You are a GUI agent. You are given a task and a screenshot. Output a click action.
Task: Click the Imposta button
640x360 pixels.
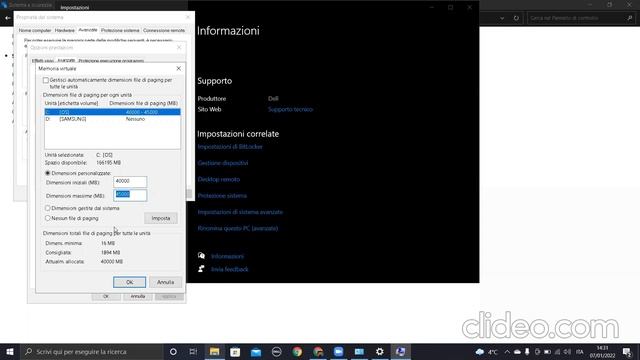click(x=161, y=218)
